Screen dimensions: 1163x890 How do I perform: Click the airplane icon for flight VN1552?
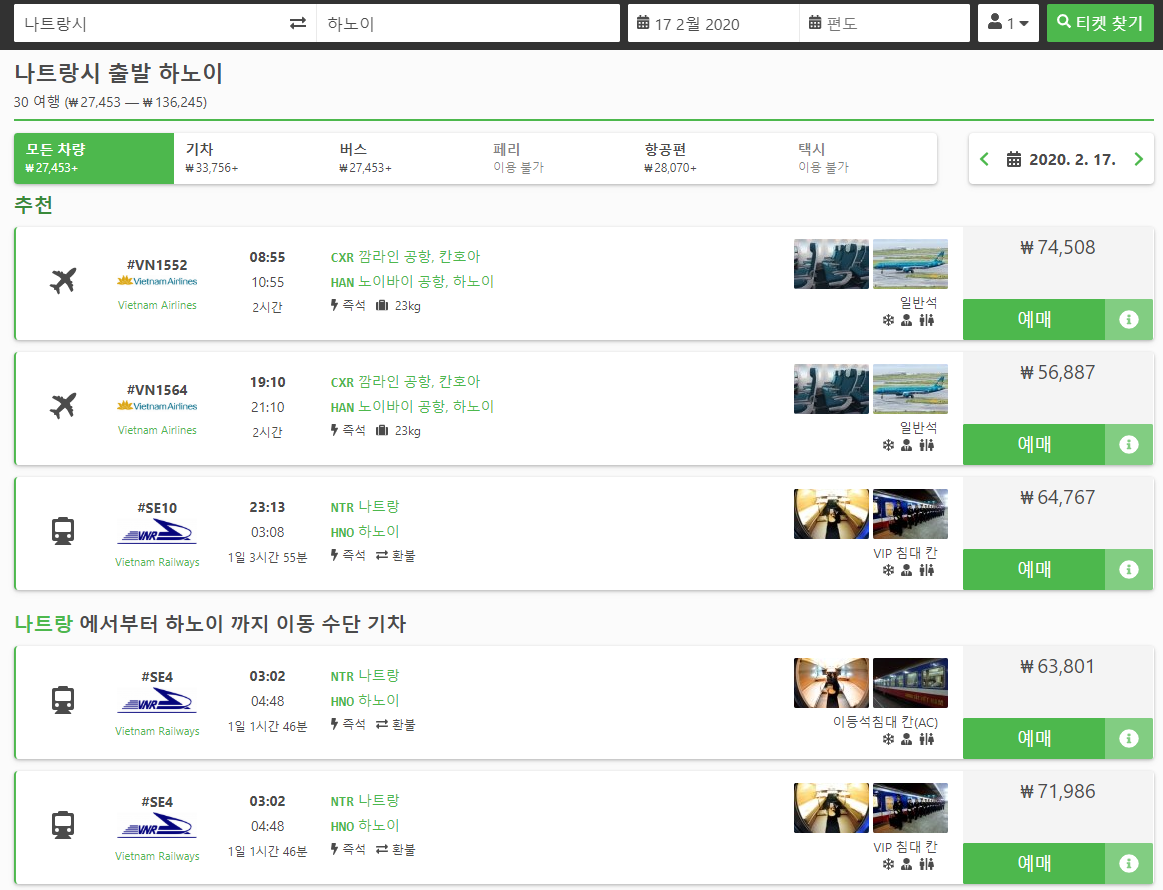pos(63,281)
